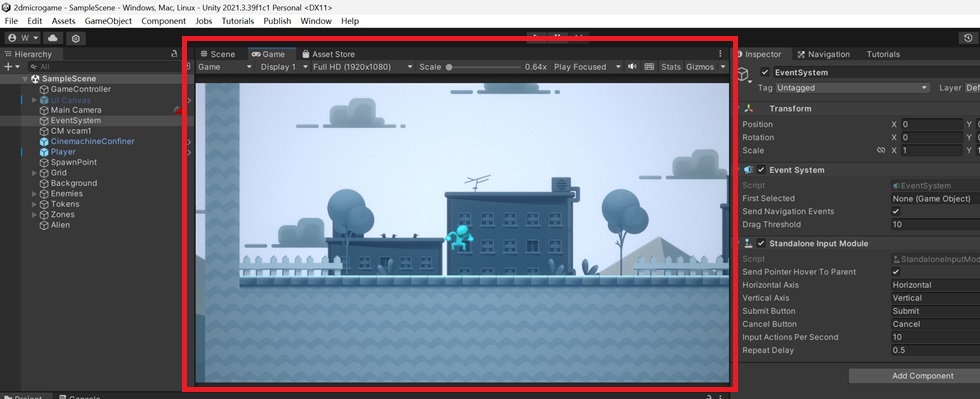
Task: Switch to the Asset Store tab
Action: 328,54
